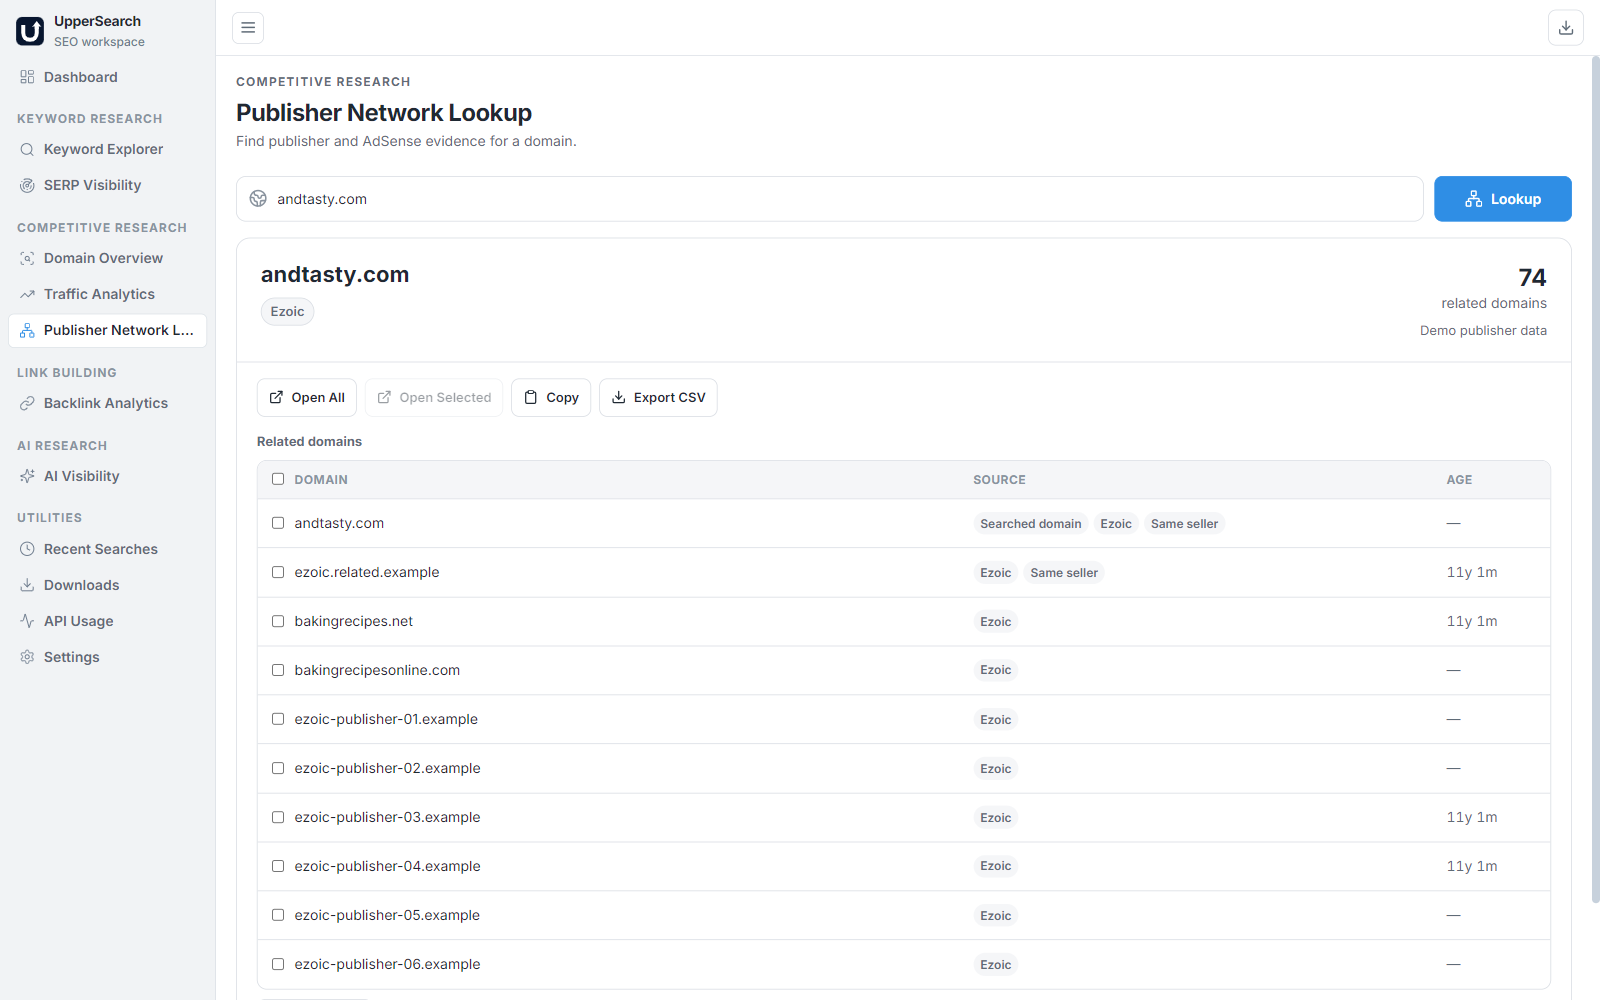Click the Open Selected button
The image size is (1600, 1000).
point(434,398)
